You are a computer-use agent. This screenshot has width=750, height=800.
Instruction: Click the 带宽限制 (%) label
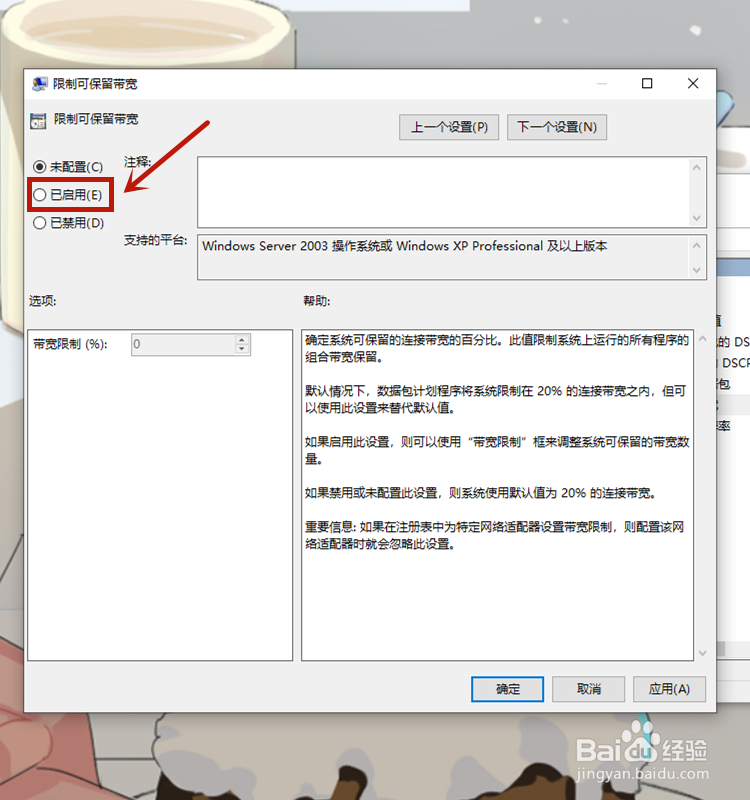click(70, 344)
